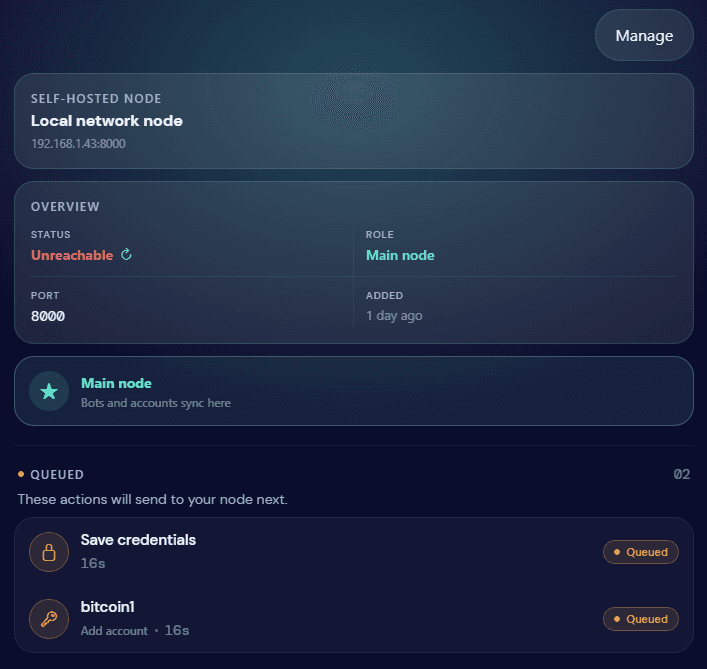Viewport: 707px width, 669px height.
Task: Click the Add account label under bitcoin1
Action: click(x=114, y=631)
